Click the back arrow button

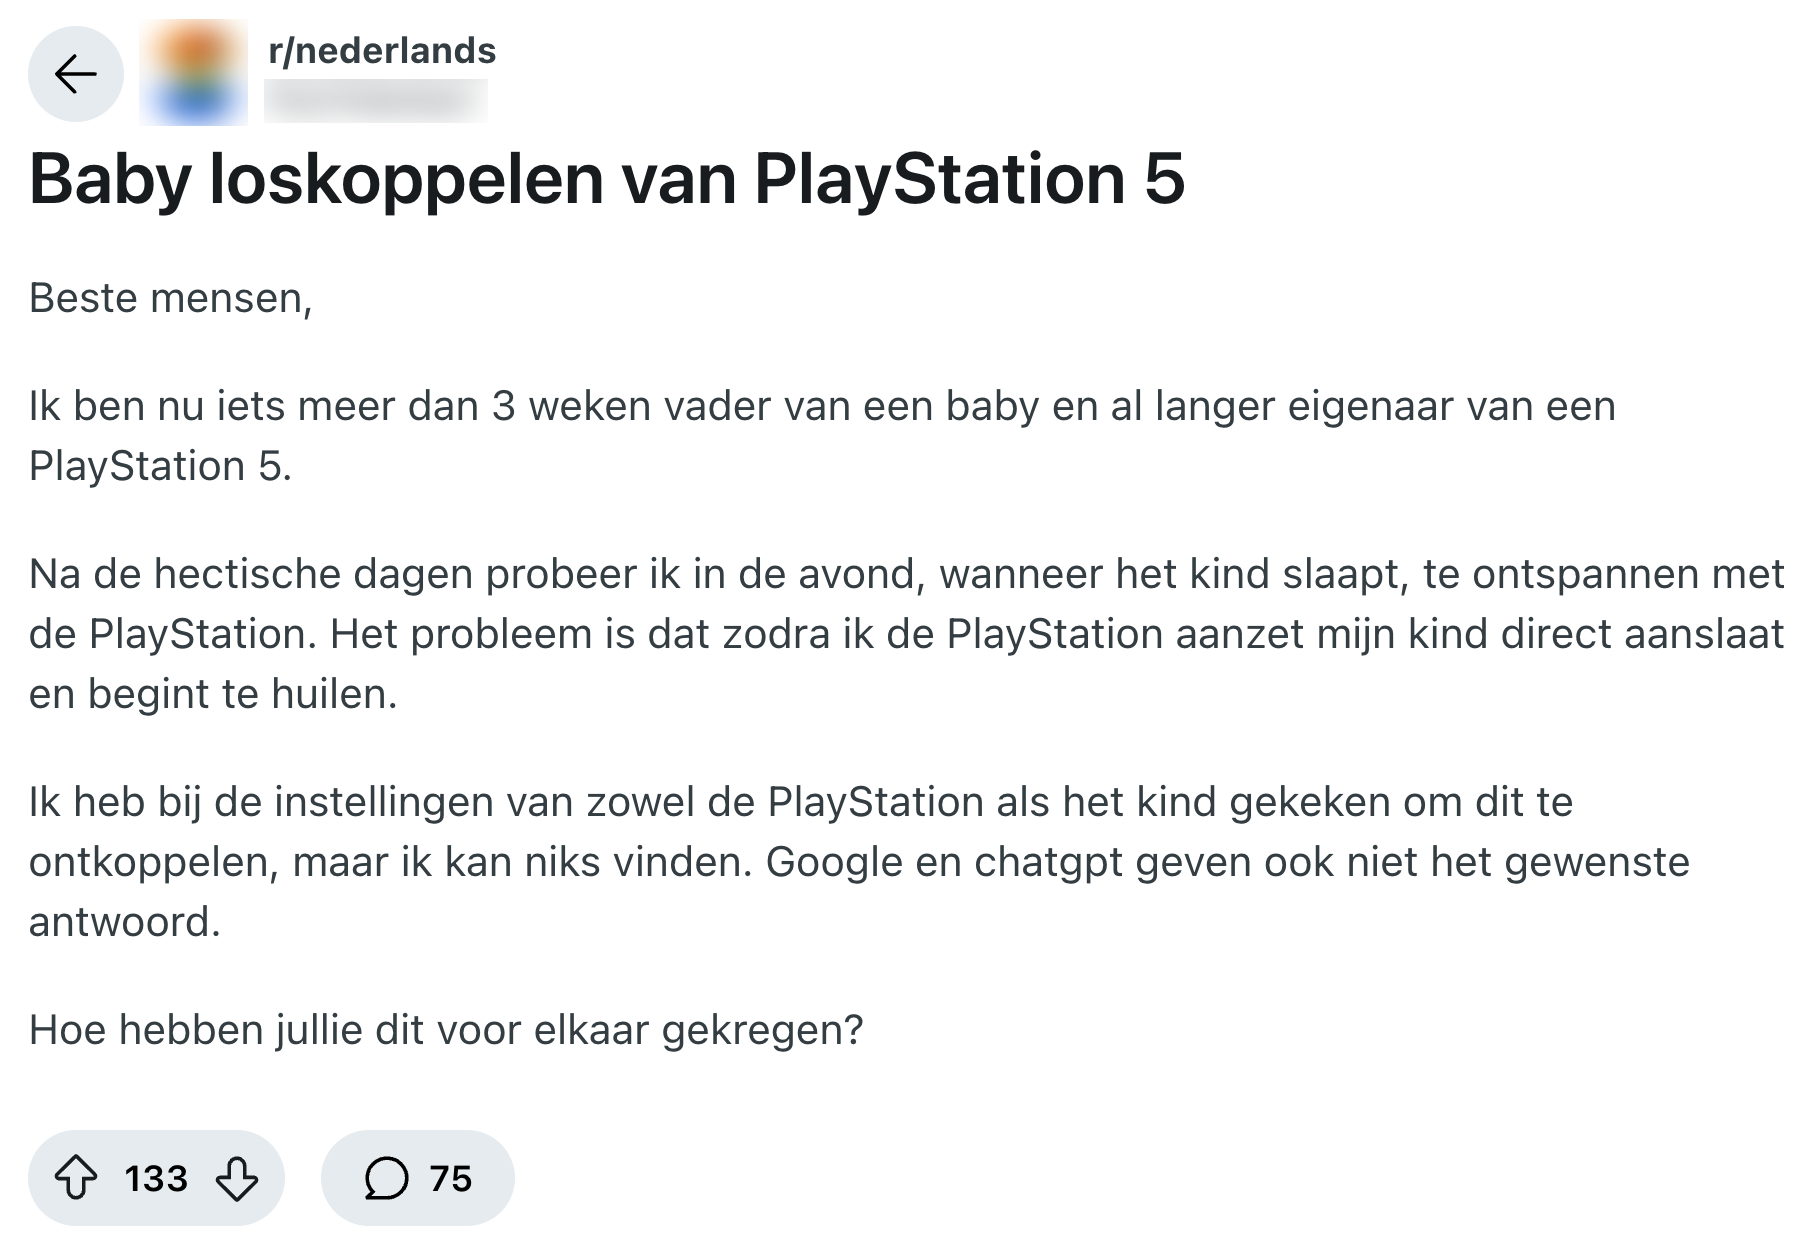point(75,74)
